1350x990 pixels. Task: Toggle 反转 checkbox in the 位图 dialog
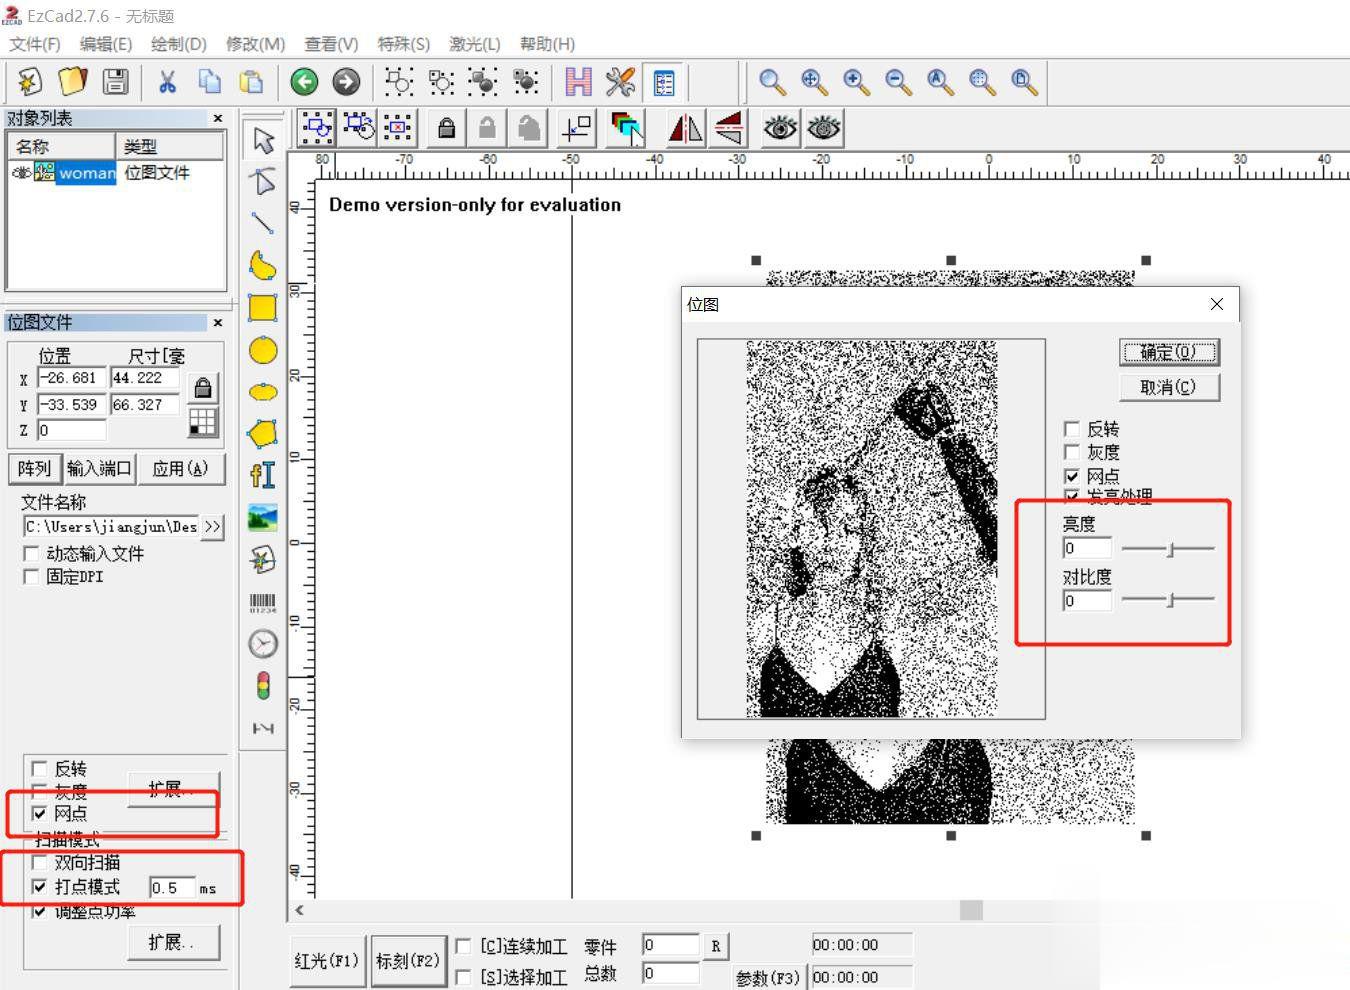1072,429
